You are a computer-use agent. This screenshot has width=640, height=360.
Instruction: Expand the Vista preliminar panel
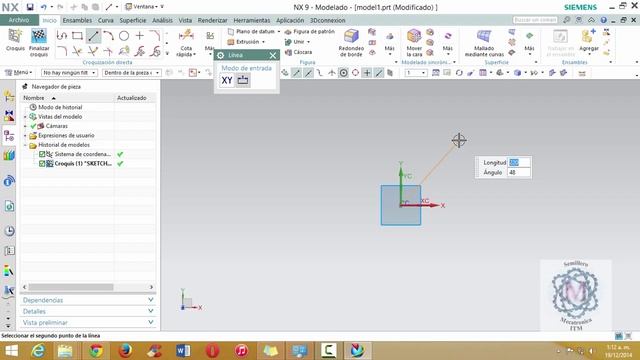point(88,322)
